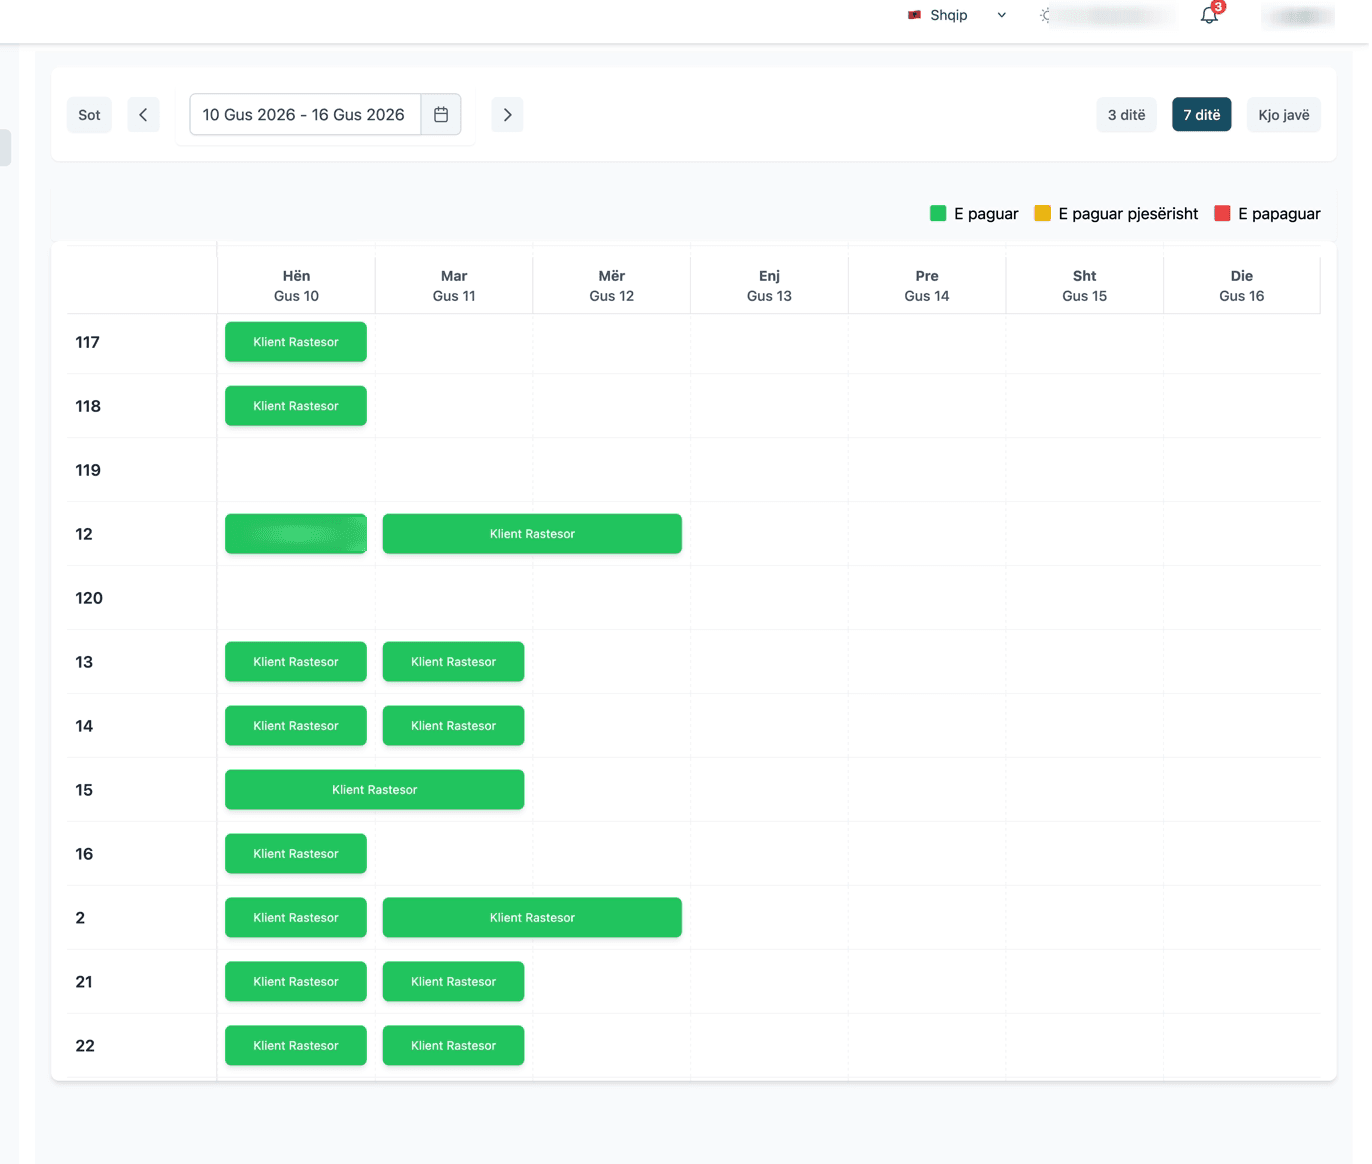Screen dimensions: 1372x1164
Task: Click room label 117
Action: (x=87, y=342)
